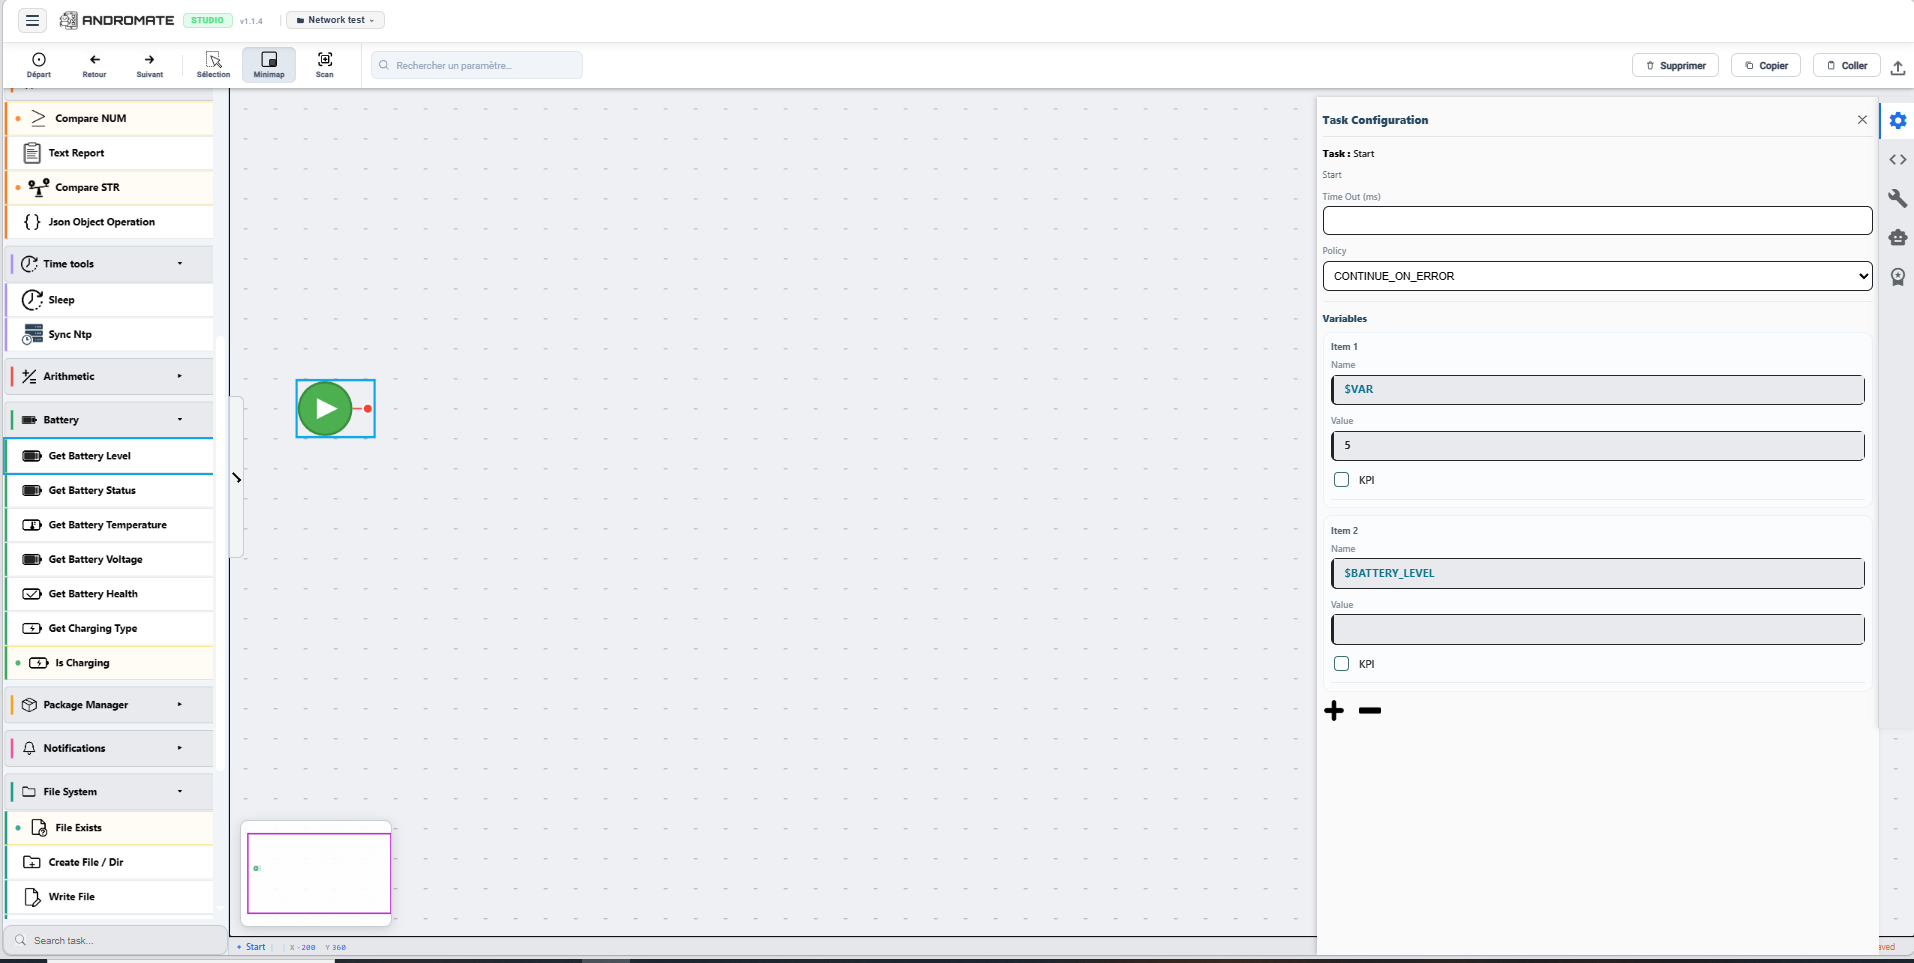Collapse the File System category
1914x963 pixels.
[x=110, y=792]
